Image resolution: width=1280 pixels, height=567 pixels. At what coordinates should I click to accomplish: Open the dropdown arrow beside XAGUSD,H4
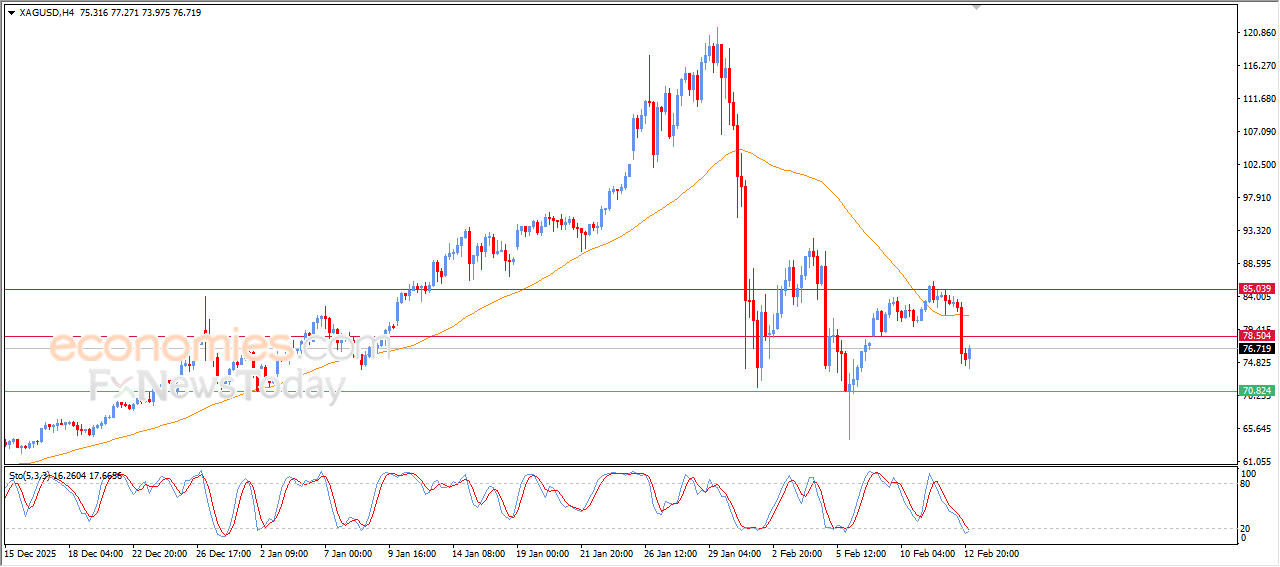click(11, 13)
